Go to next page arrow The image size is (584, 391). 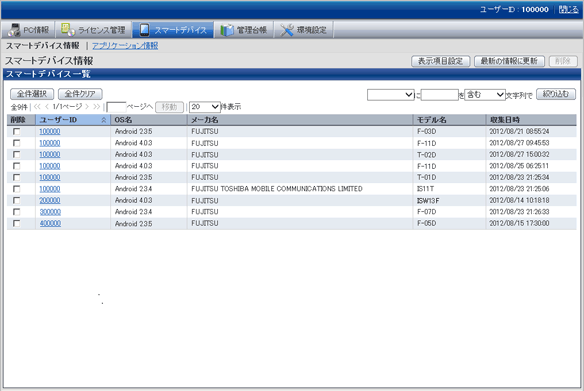pyautogui.click(x=87, y=107)
